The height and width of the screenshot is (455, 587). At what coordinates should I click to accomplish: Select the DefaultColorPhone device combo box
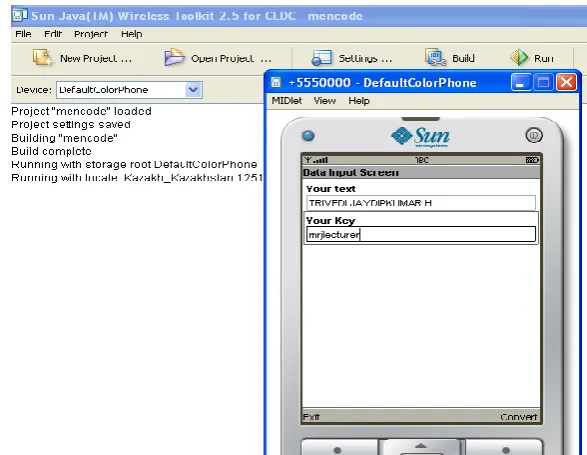click(x=129, y=90)
